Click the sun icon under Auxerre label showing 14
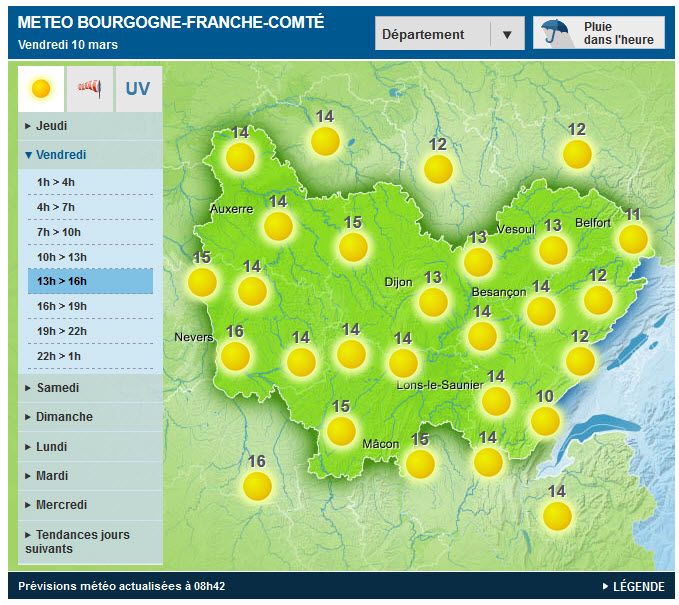 (252, 291)
